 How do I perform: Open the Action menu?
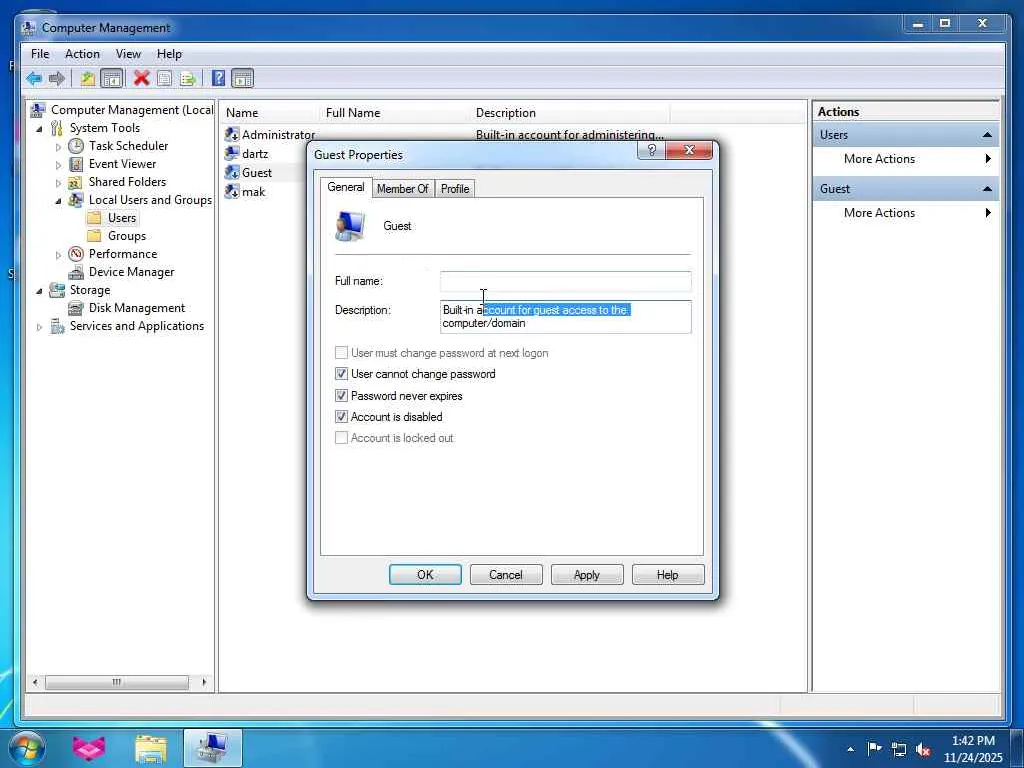click(x=82, y=54)
